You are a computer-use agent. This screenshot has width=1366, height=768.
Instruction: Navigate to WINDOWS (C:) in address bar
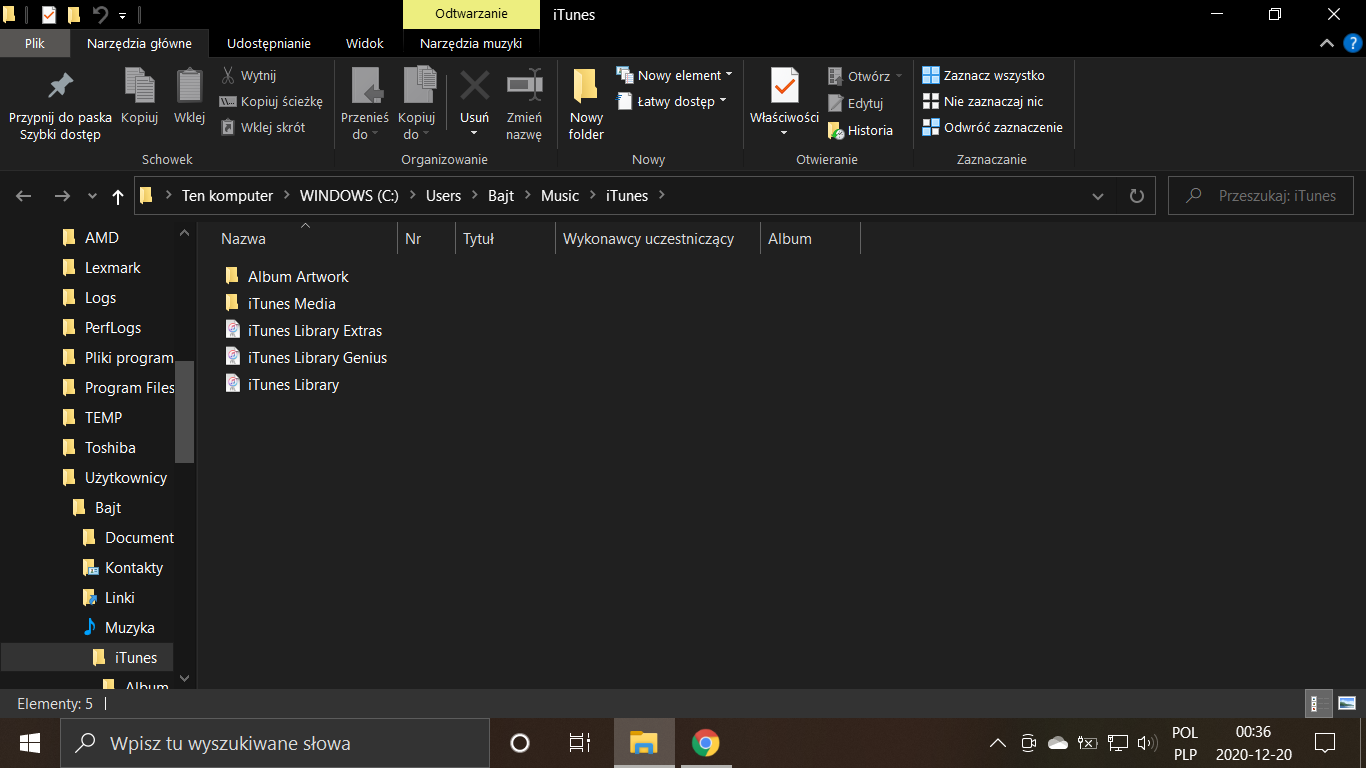point(349,196)
